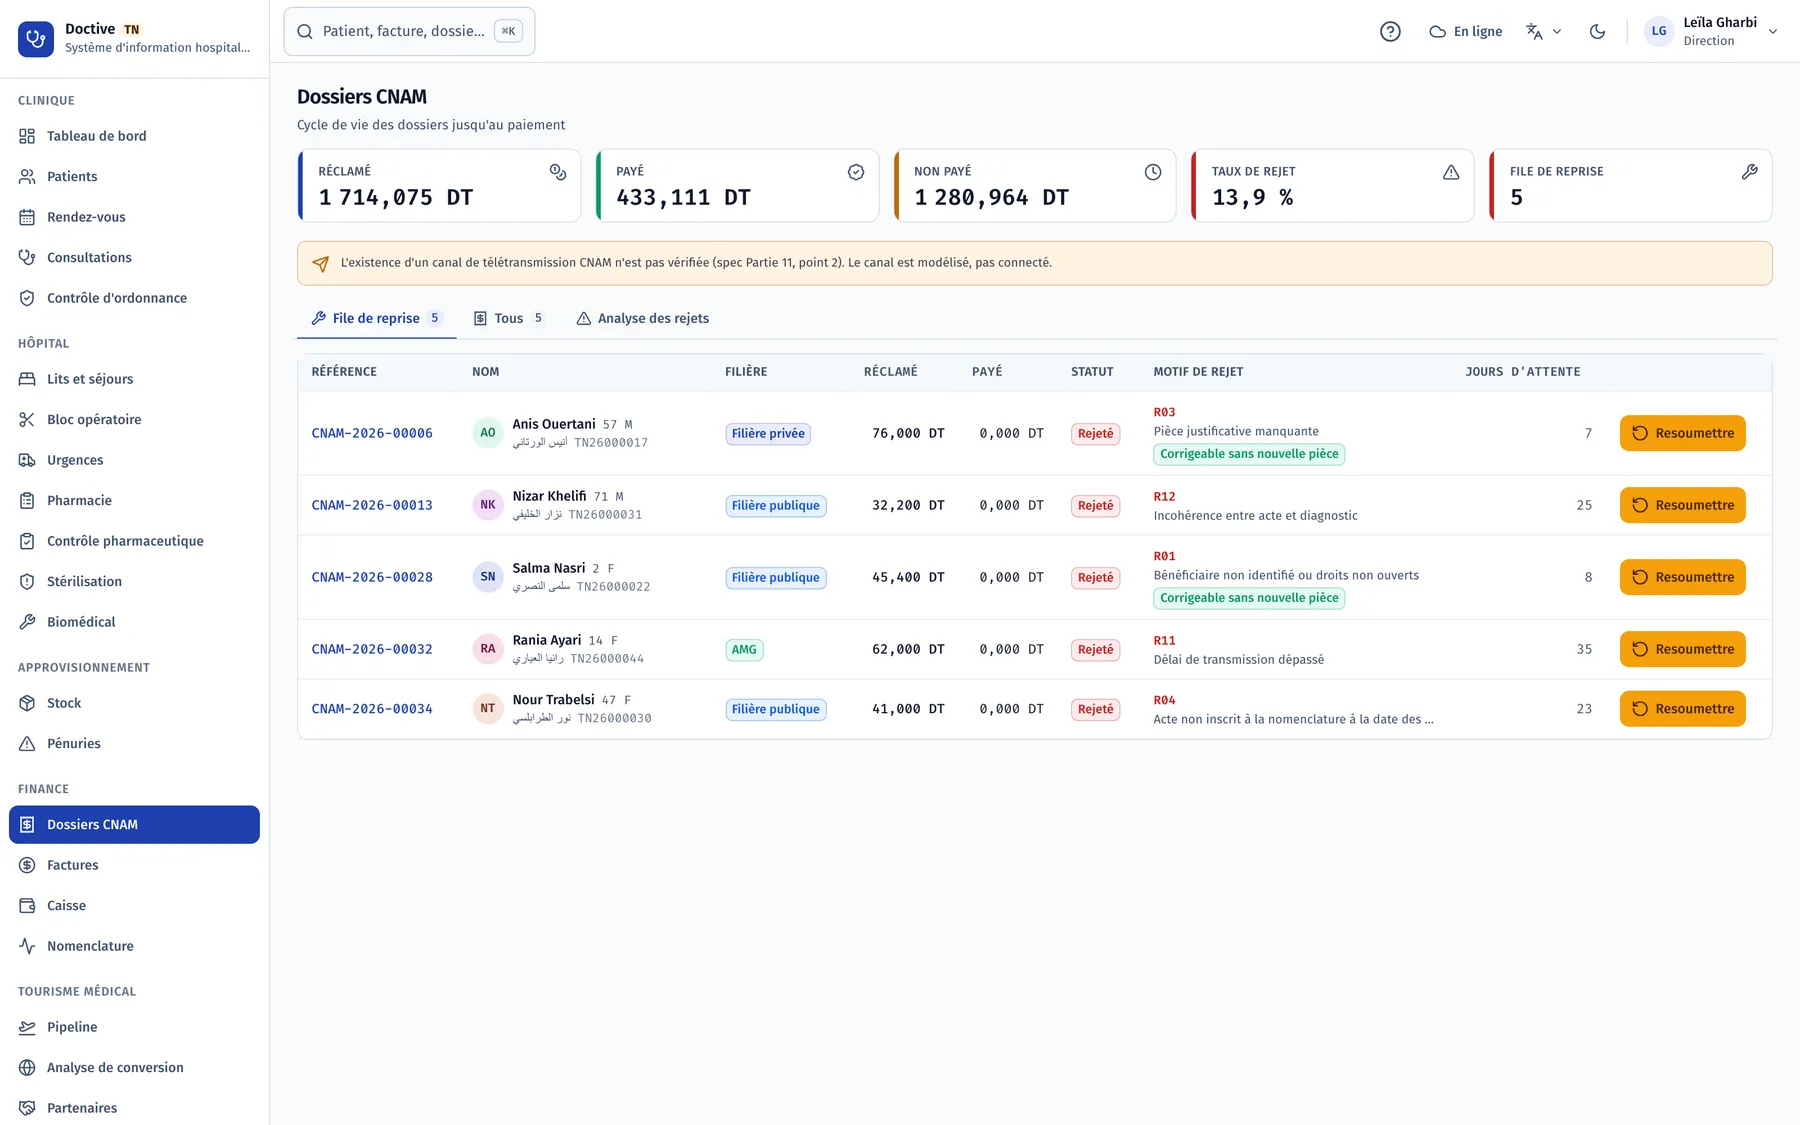Open the help question-mark icon
This screenshot has height=1125, width=1800.
(x=1390, y=31)
